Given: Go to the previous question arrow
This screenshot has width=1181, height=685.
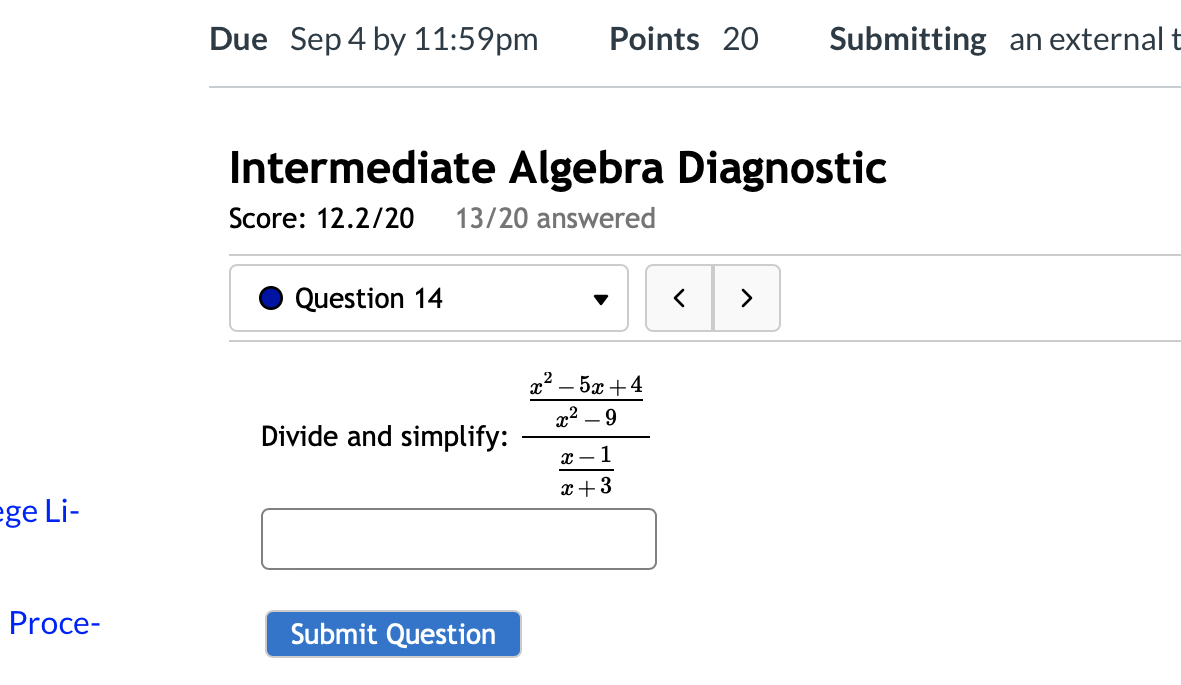Looking at the screenshot, I should tap(679, 298).
